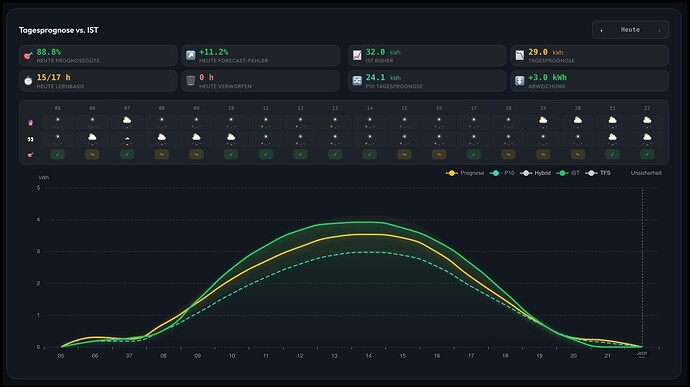This screenshot has height=387, width=690.
Task: Toggle the IST series in the legend
Action: pos(568,173)
